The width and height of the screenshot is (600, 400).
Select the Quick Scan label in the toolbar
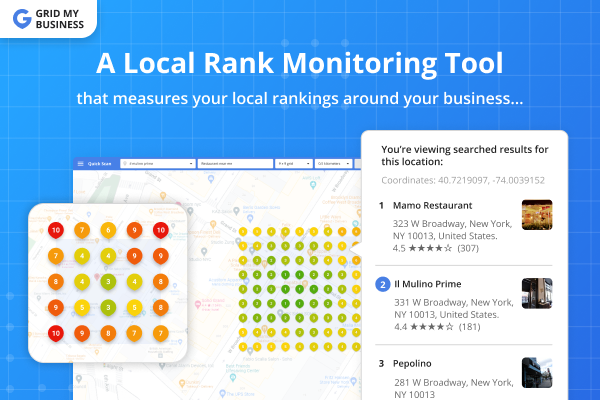point(99,164)
